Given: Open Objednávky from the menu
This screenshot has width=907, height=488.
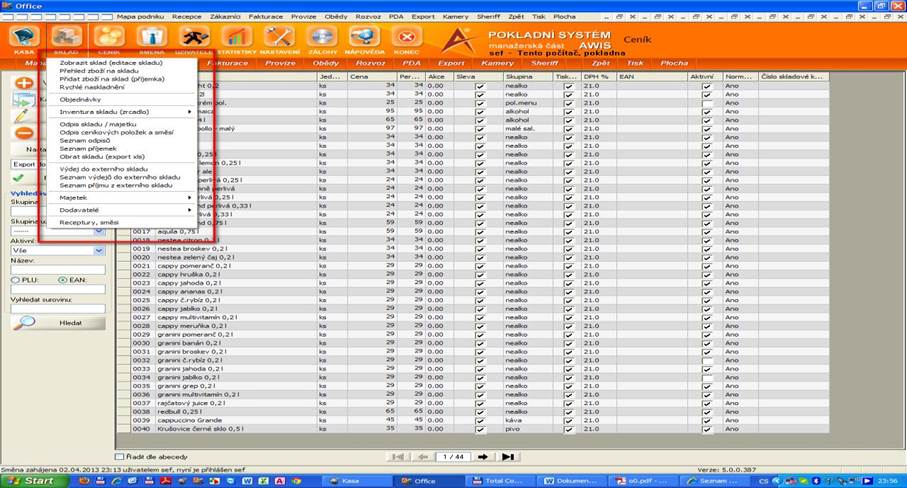Looking at the screenshot, I should click(80, 99).
